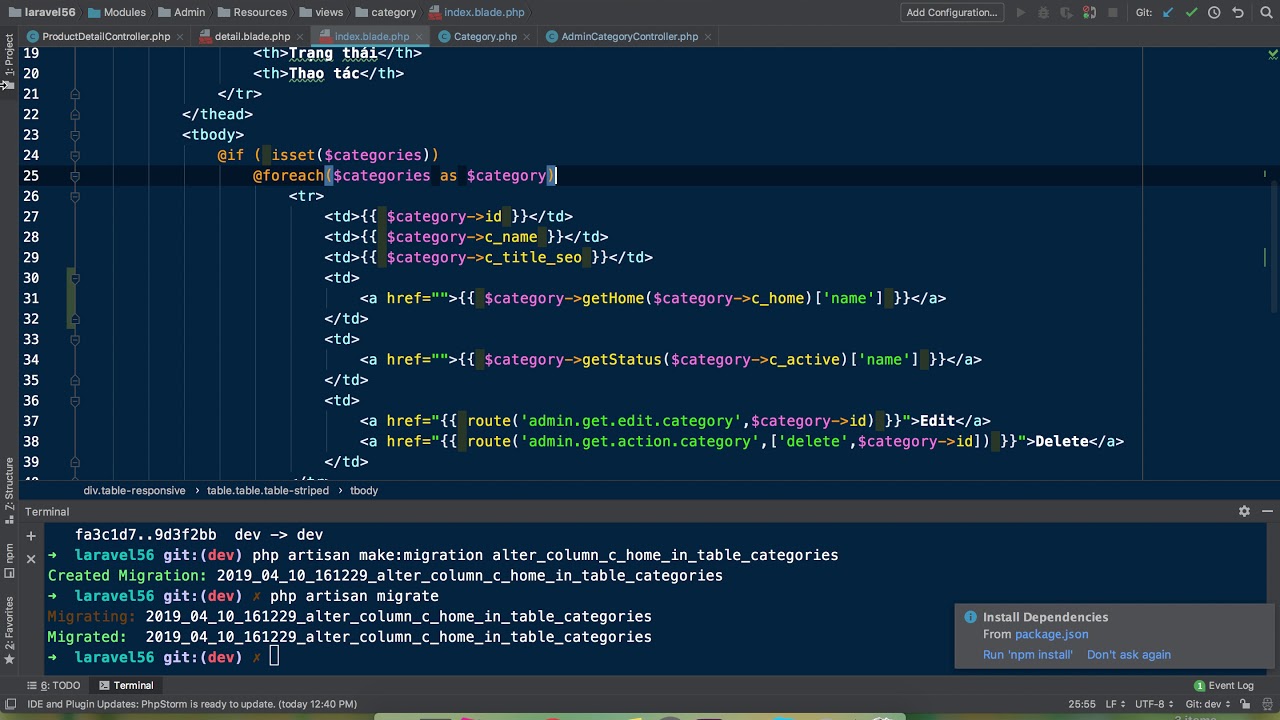Click the Stop square icon in toolbar
Screen dimensions: 1280x720
pyautogui.click(x=1113, y=13)
